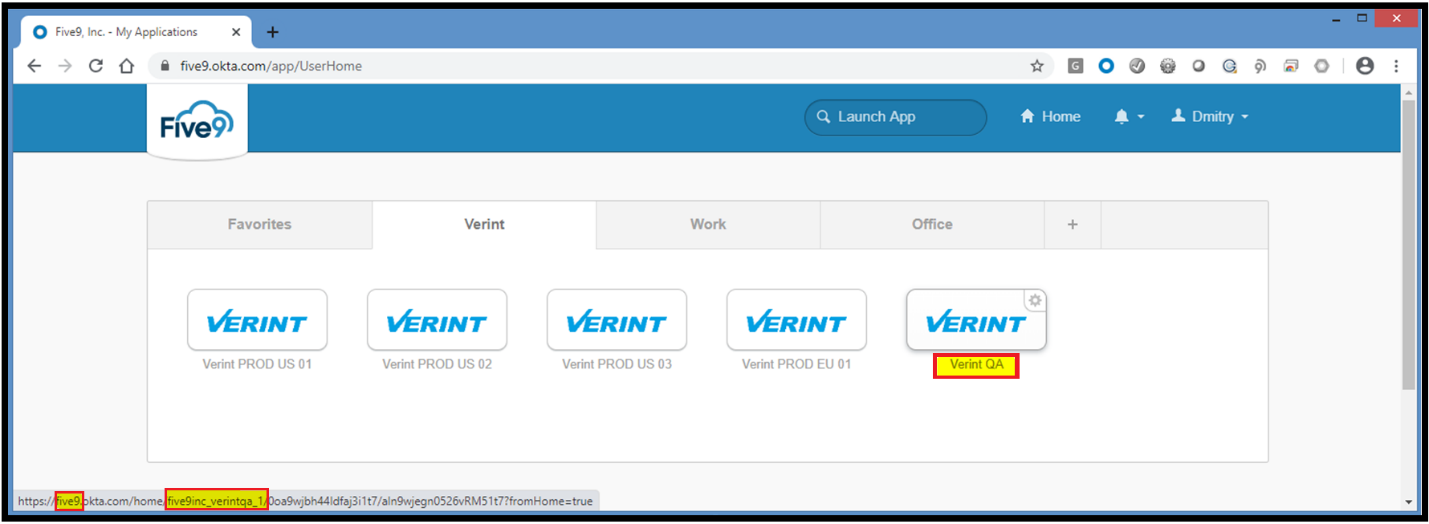Viewport: 1429px width, 524px height.
Task: Click the page vertical scrollbar thumb
Action: click(x=1409, y=243)
